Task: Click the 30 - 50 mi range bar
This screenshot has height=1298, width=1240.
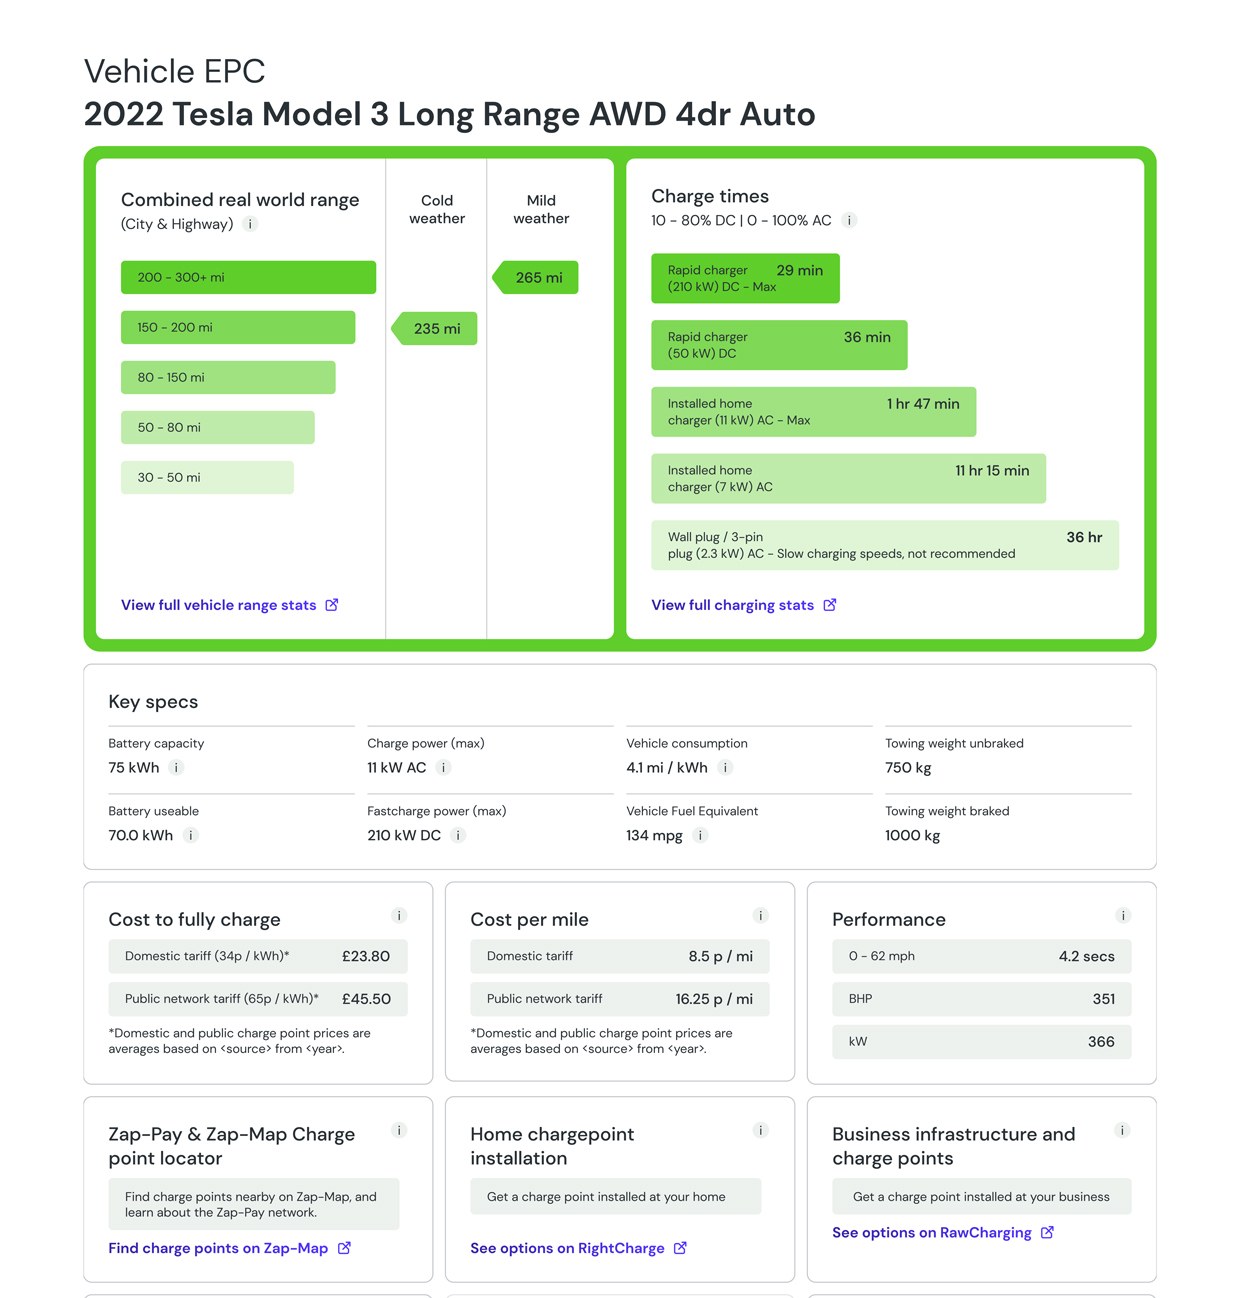Action: (x=207, y=477)
